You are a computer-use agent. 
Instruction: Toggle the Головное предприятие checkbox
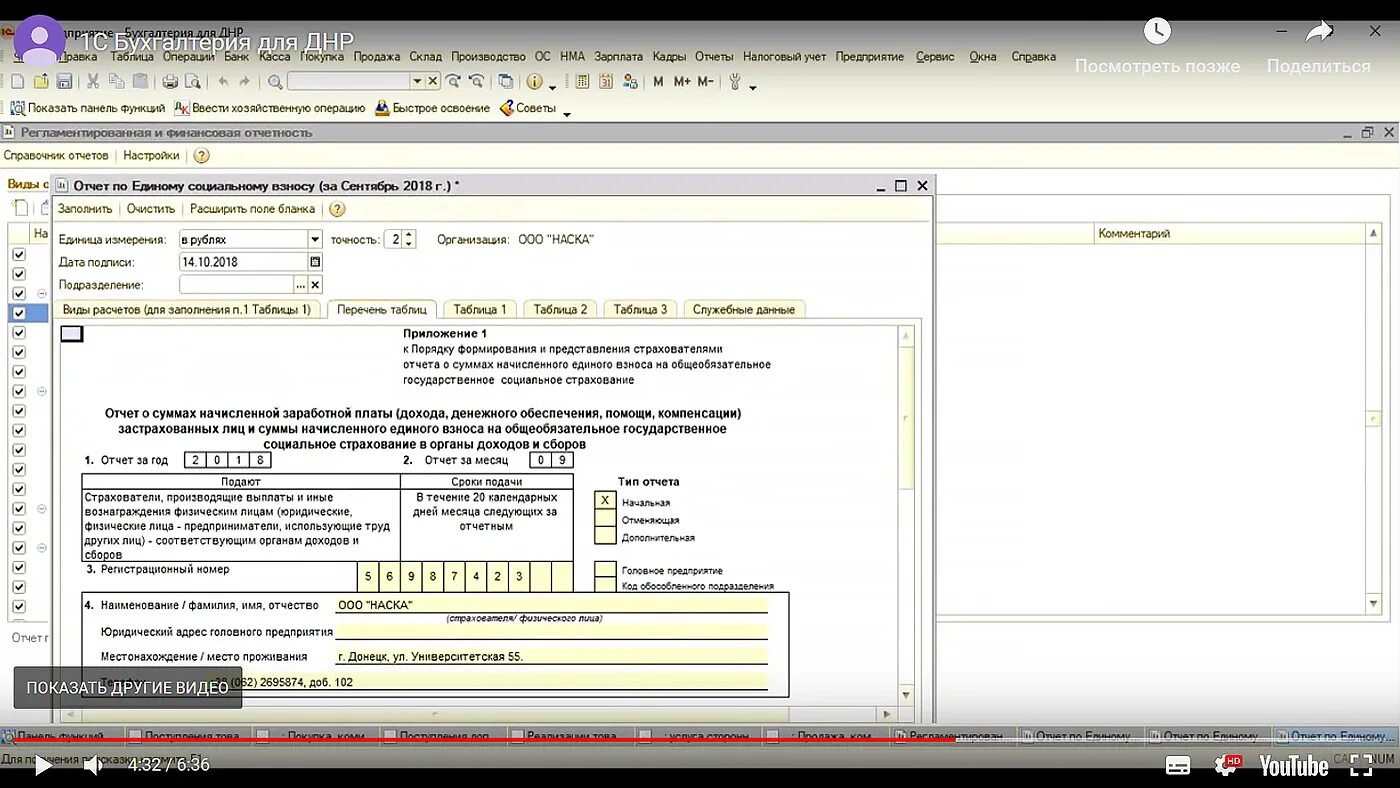point(604,569)
